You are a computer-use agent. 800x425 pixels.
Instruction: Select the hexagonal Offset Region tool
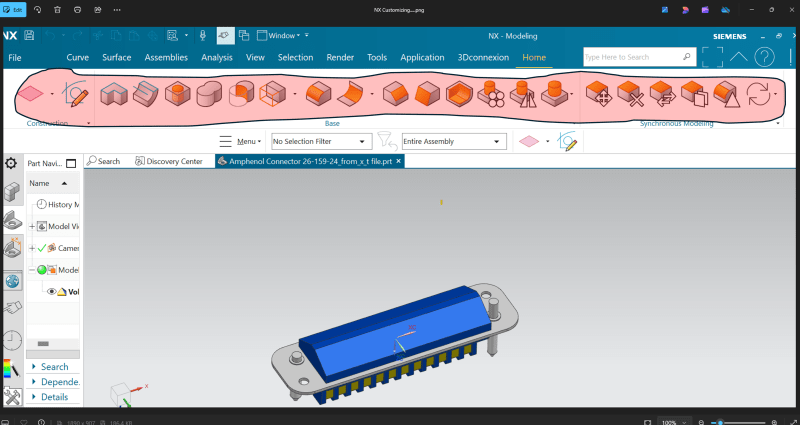[x=459, y=94]
